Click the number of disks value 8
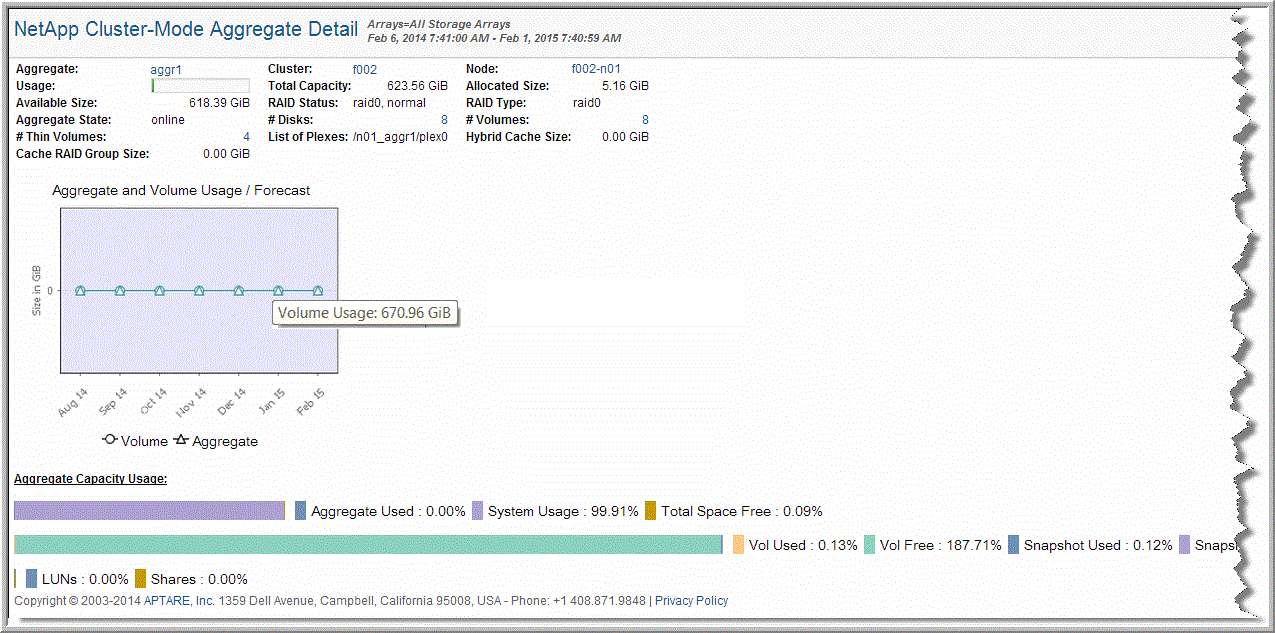The width and height of the screenshot is (1275, 633). coord(444,120)
